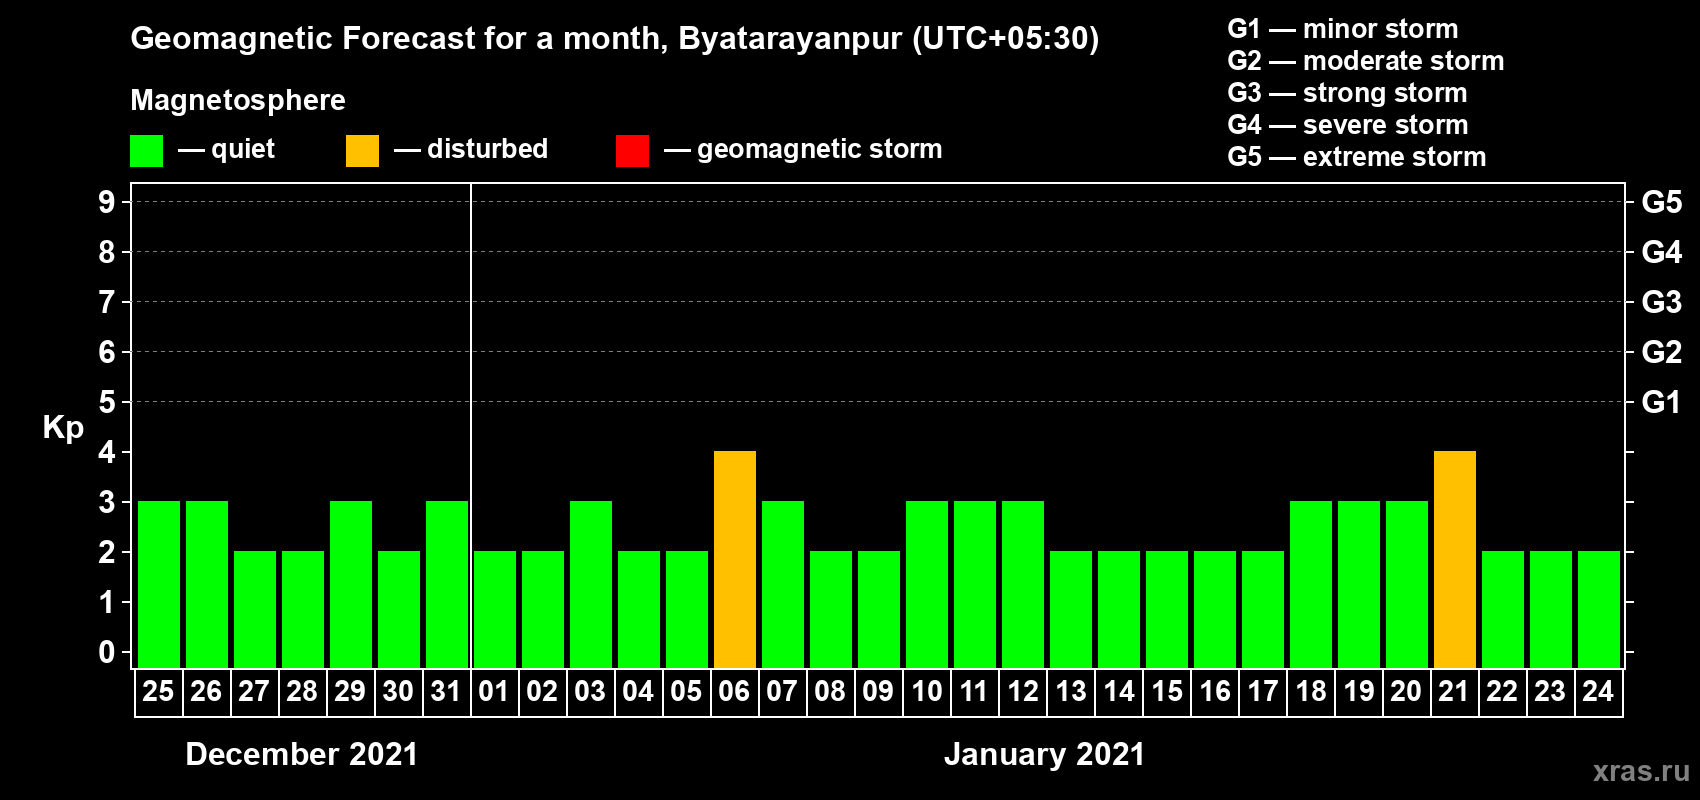1700x800 pixels.
Task: Click the Magnetosphere heading
Action: click(238, 100)
